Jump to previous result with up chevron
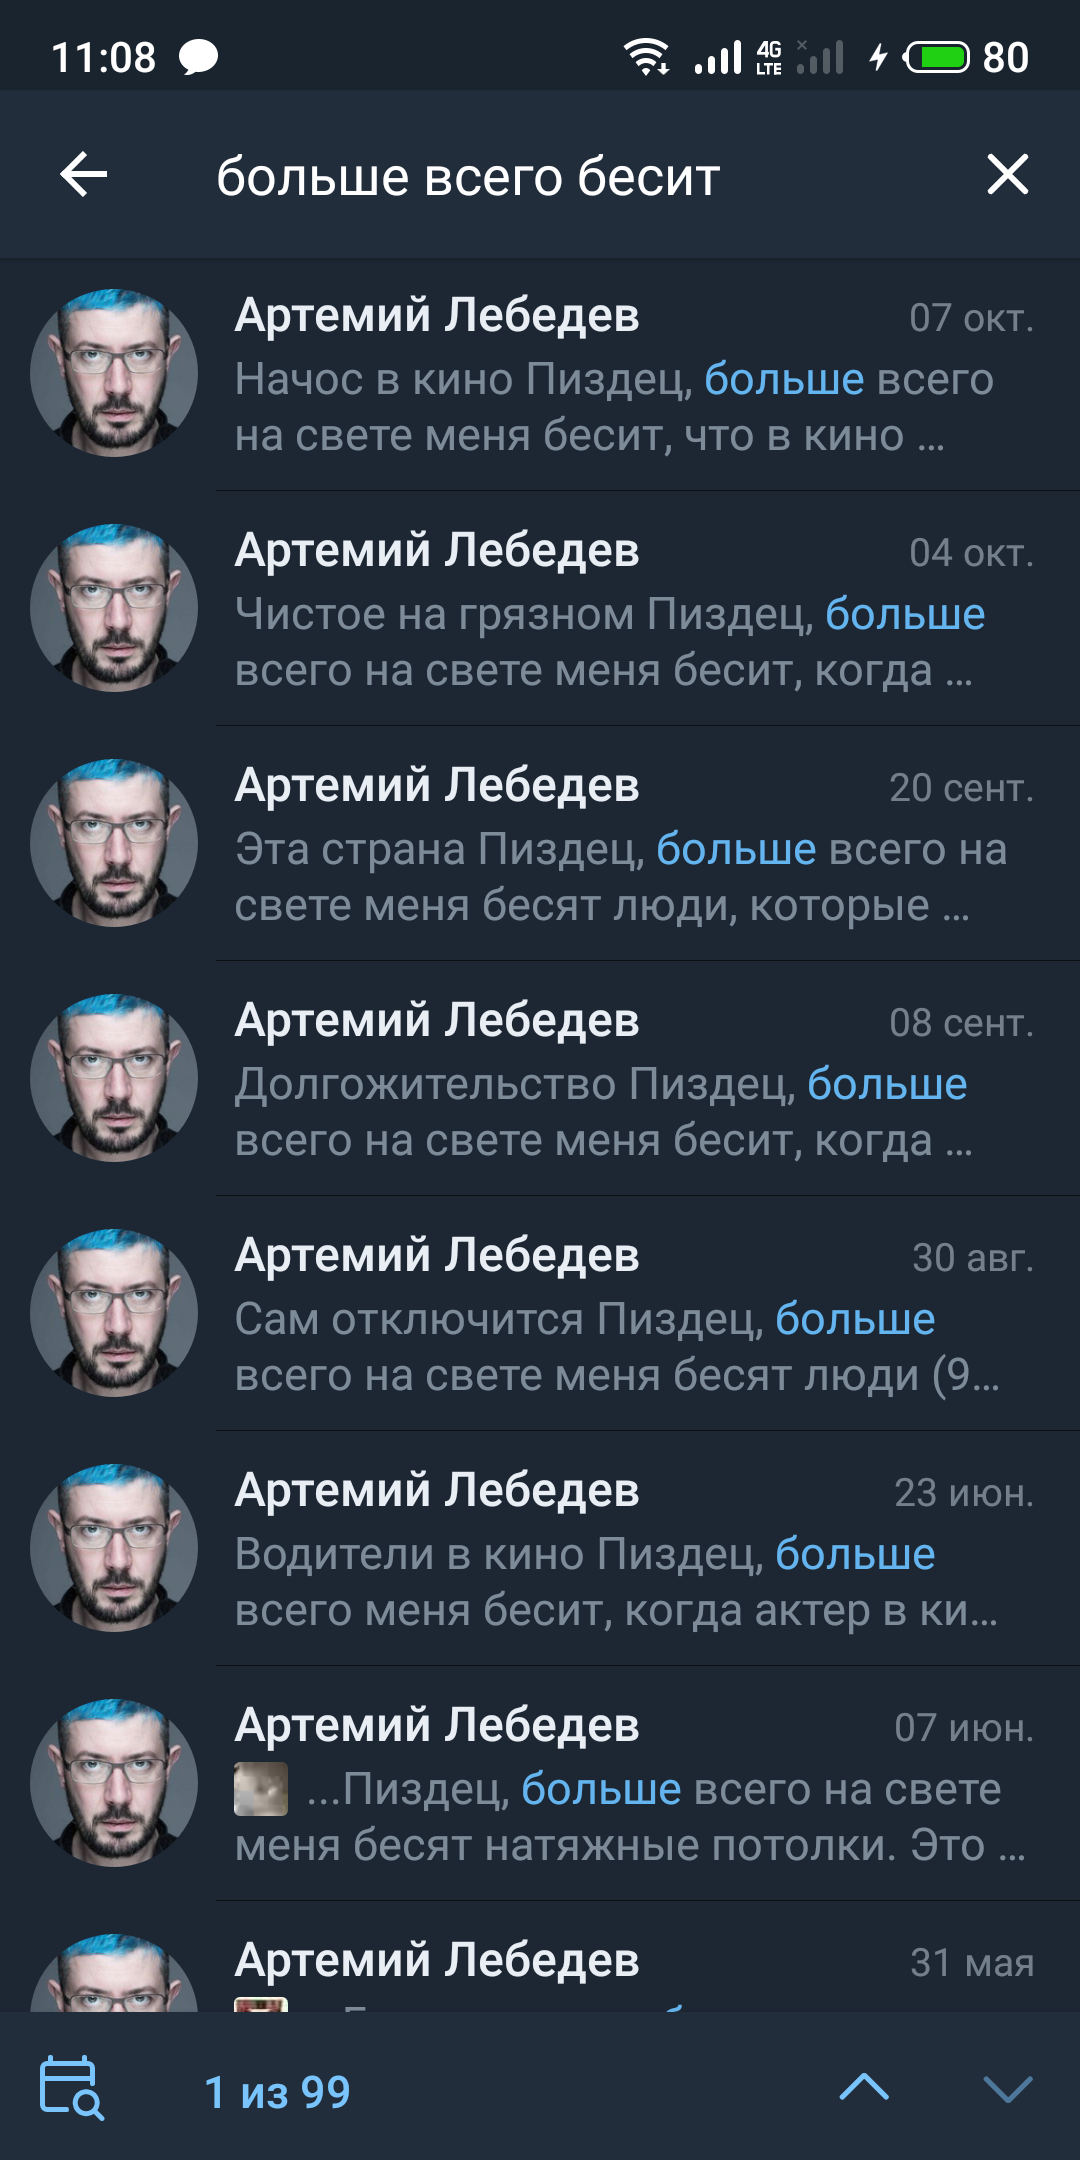 click(864, 2088)
